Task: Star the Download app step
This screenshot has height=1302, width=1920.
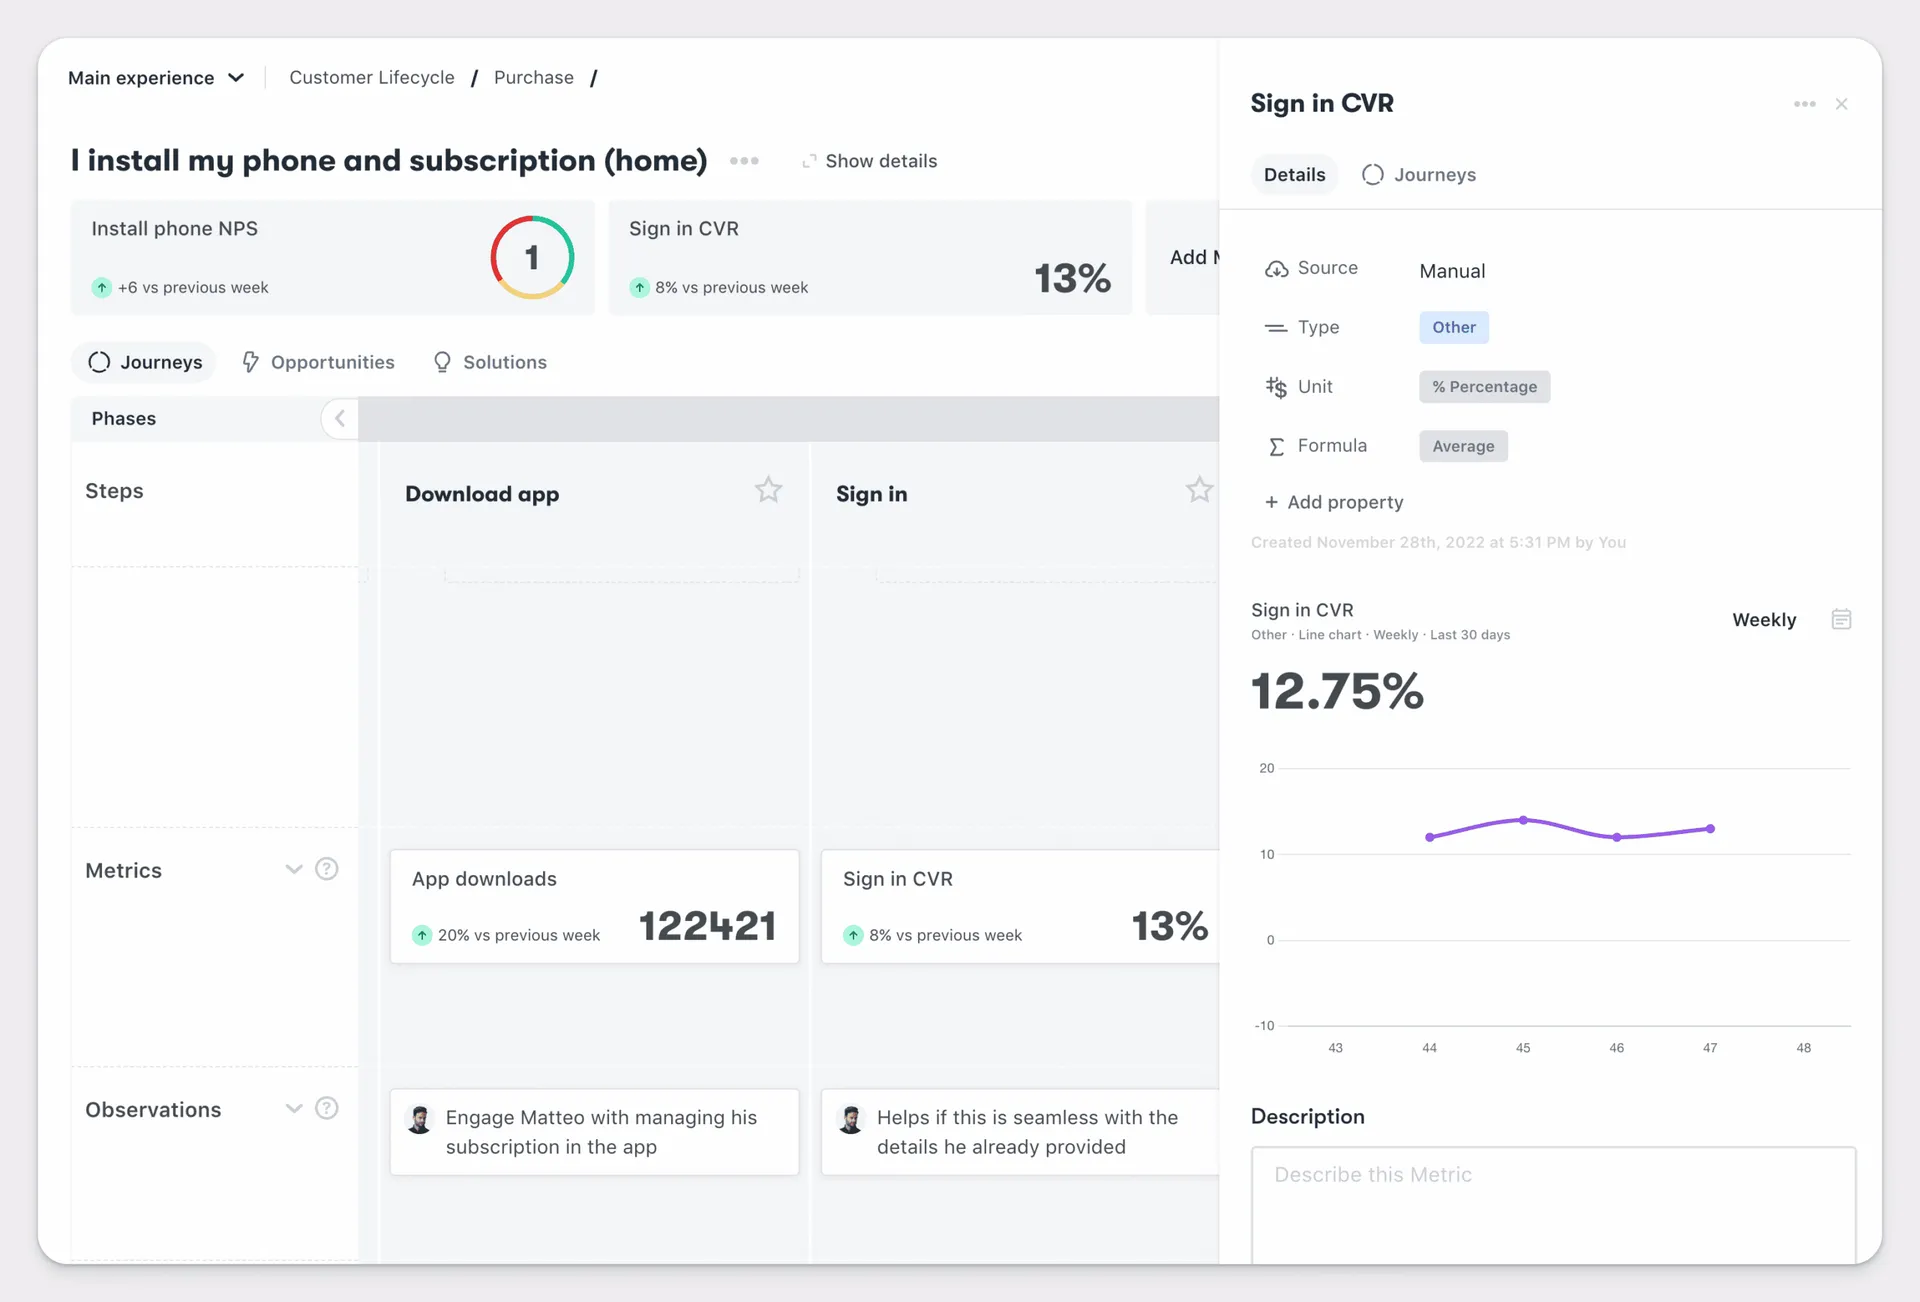Action: (768, 490)
